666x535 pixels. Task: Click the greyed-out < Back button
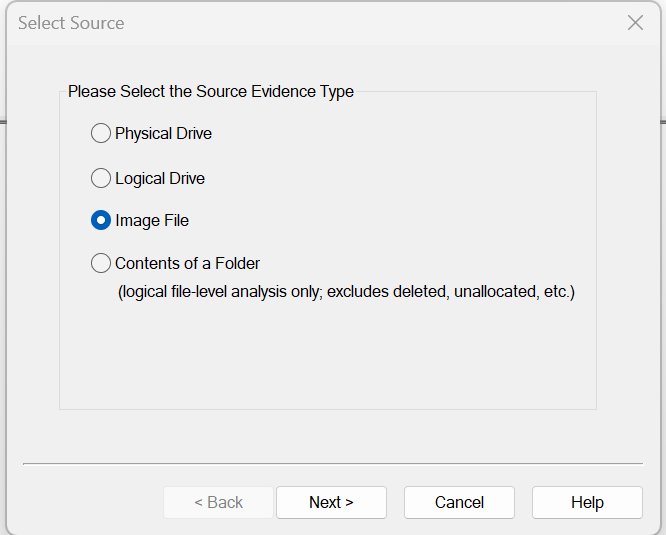tap(218, 502)
